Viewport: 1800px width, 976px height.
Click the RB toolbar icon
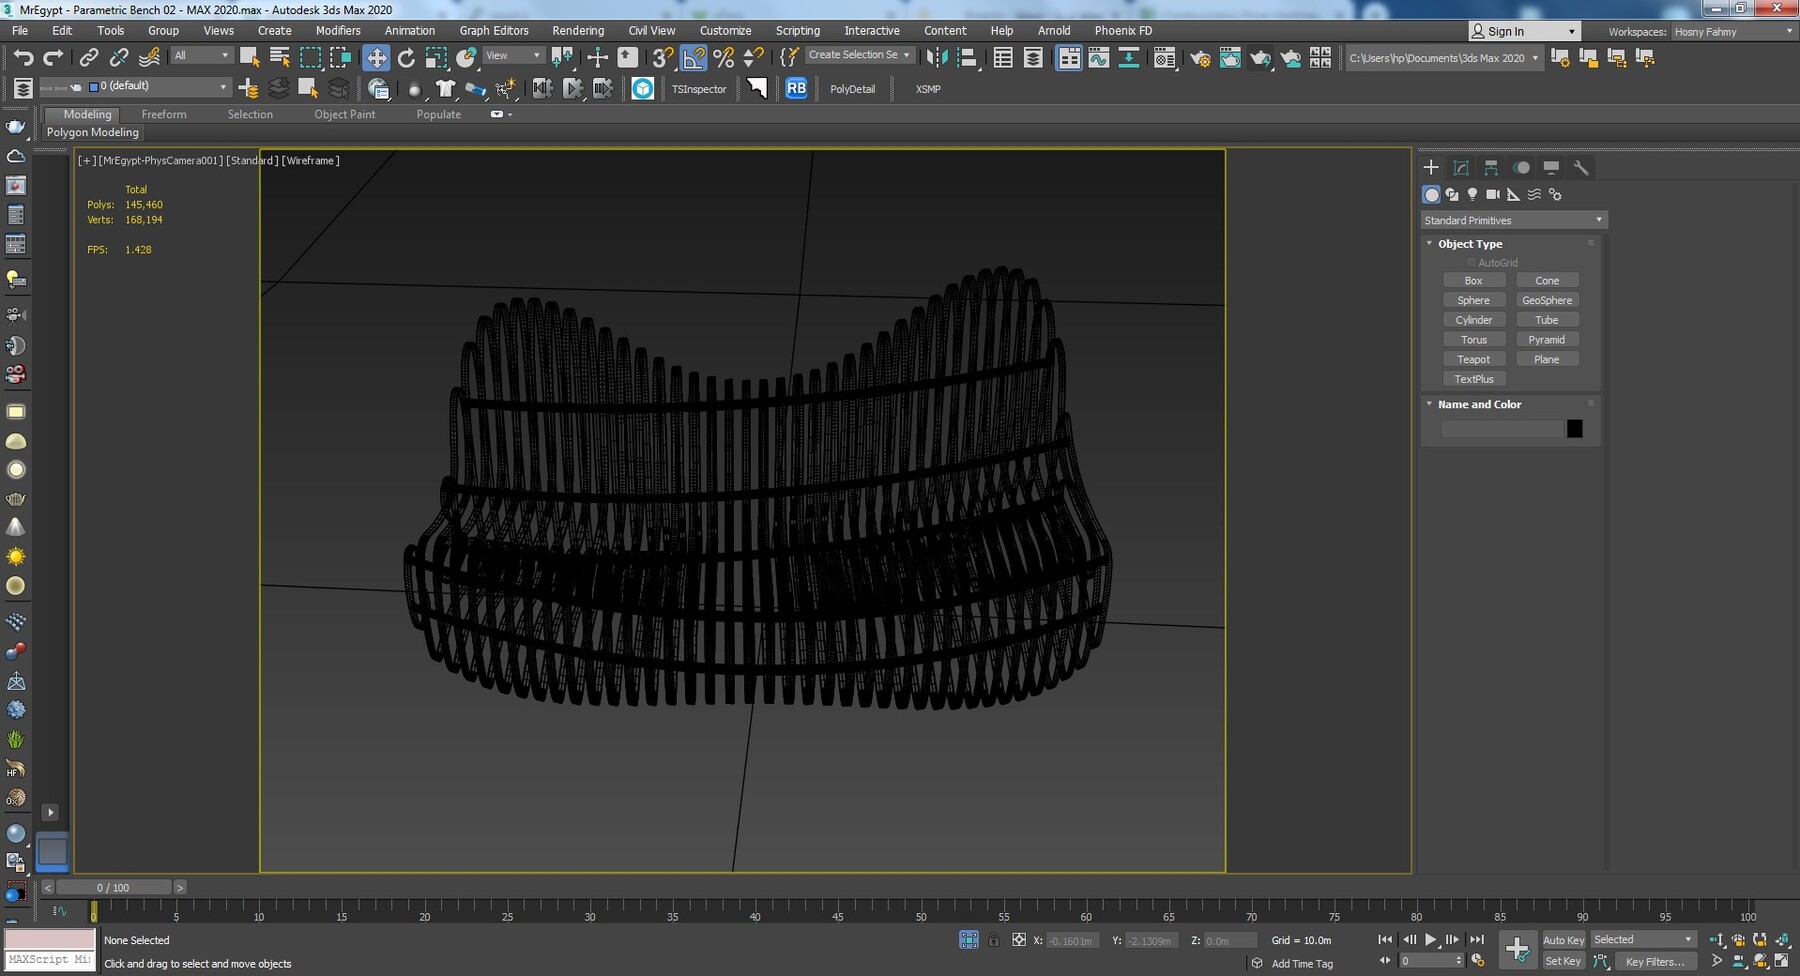(796, 88)
